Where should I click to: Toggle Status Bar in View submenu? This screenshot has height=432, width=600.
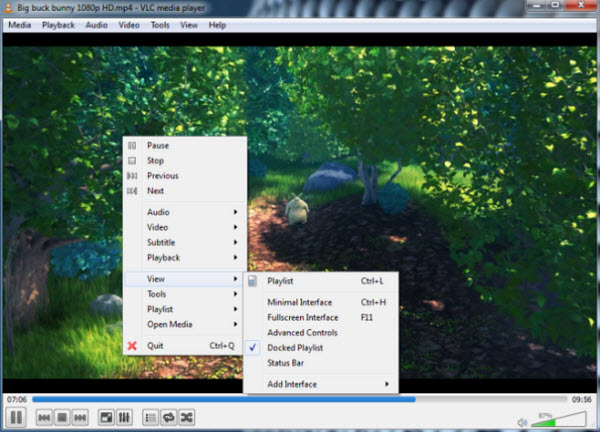[x=284, y=362]
